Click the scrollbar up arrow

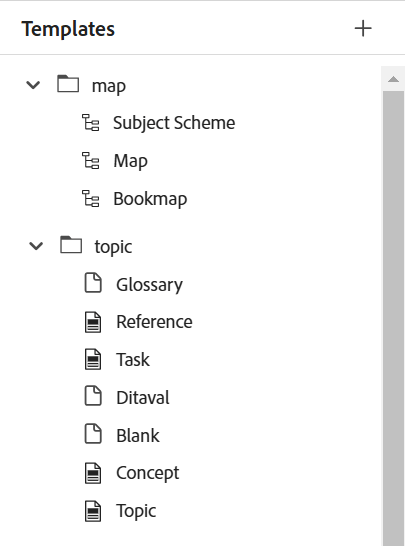(x=394, y=79)
